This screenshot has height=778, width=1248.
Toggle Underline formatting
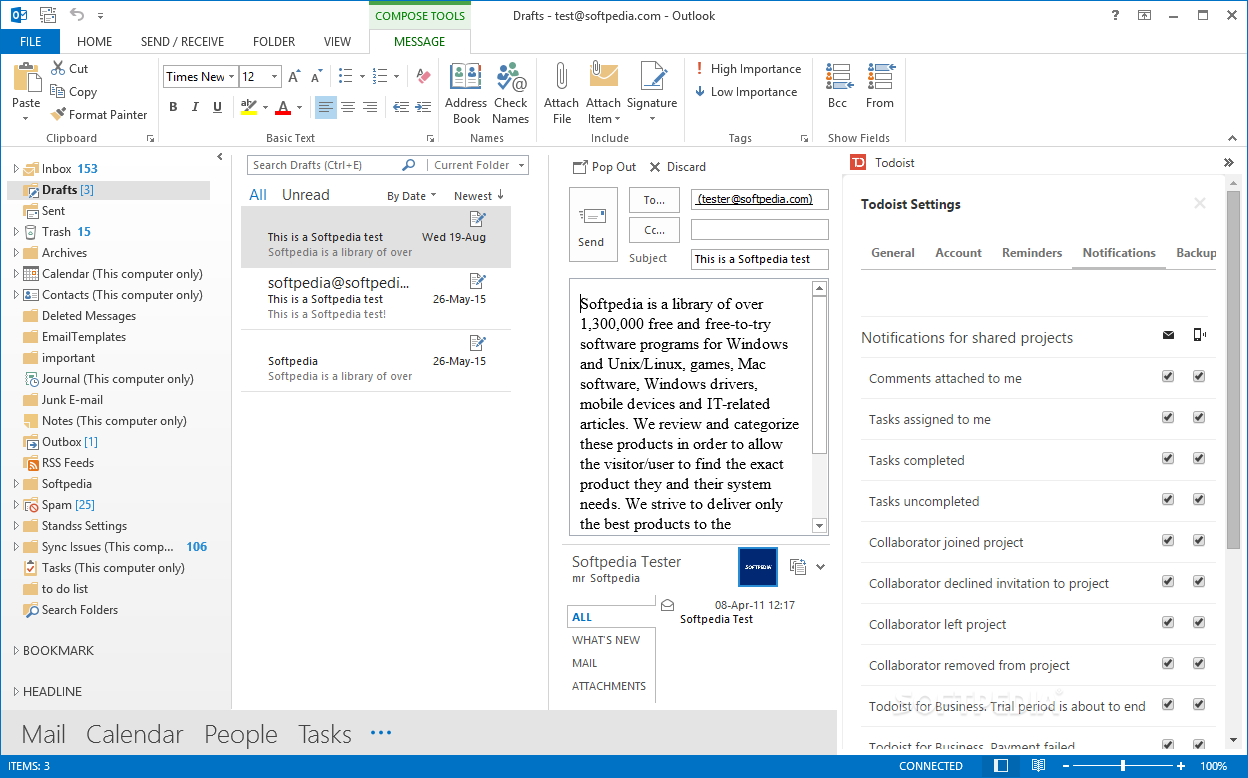tap(217, 107)
